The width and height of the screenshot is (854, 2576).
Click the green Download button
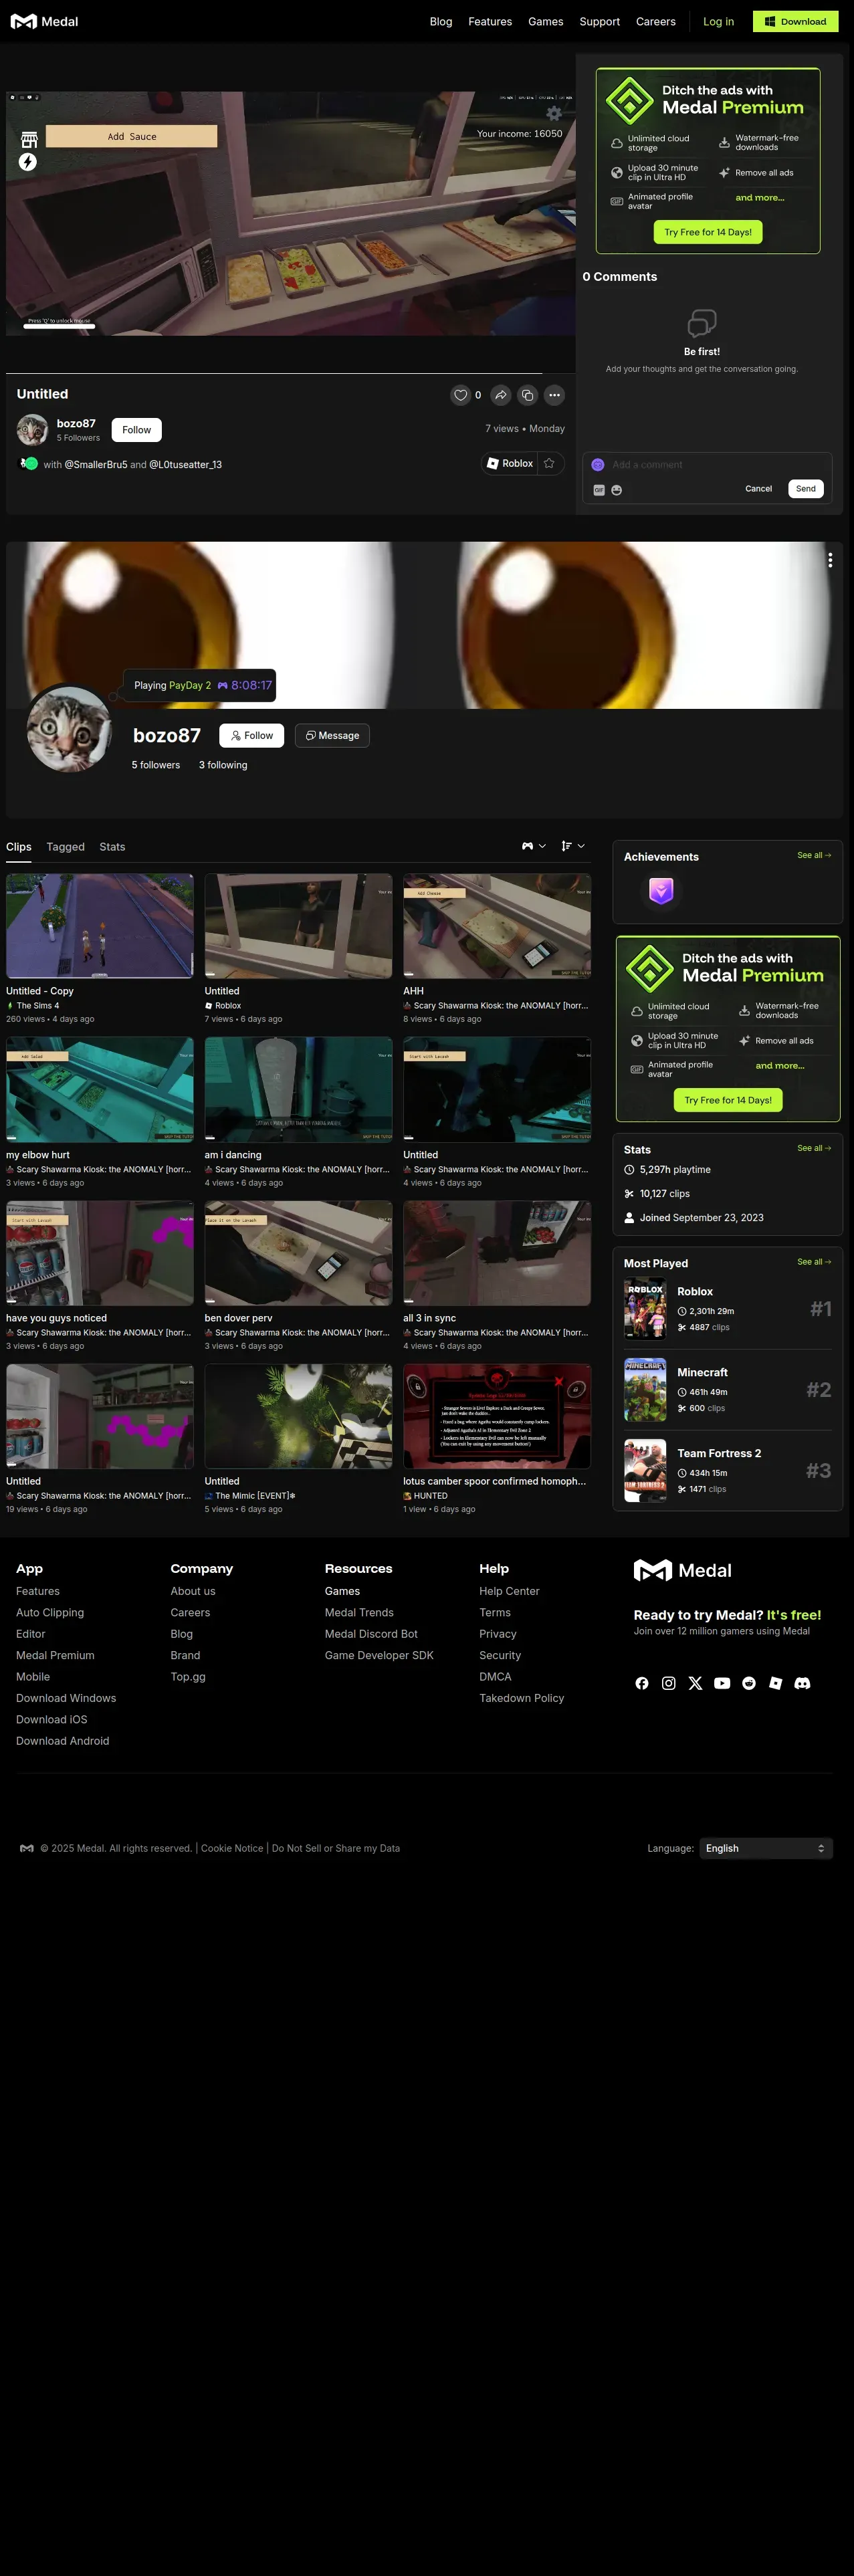pyautogui.click(x=795, y=21)
